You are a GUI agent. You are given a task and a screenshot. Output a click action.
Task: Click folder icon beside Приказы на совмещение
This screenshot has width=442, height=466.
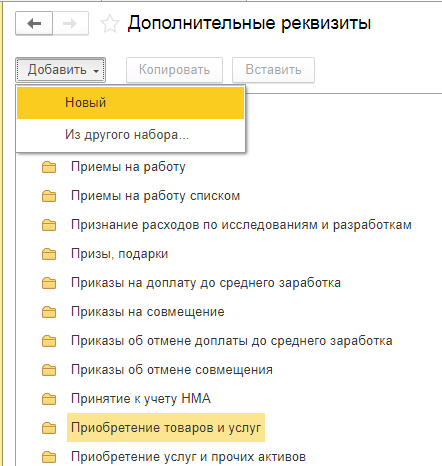pyautogui.click(x=49, y=312)
